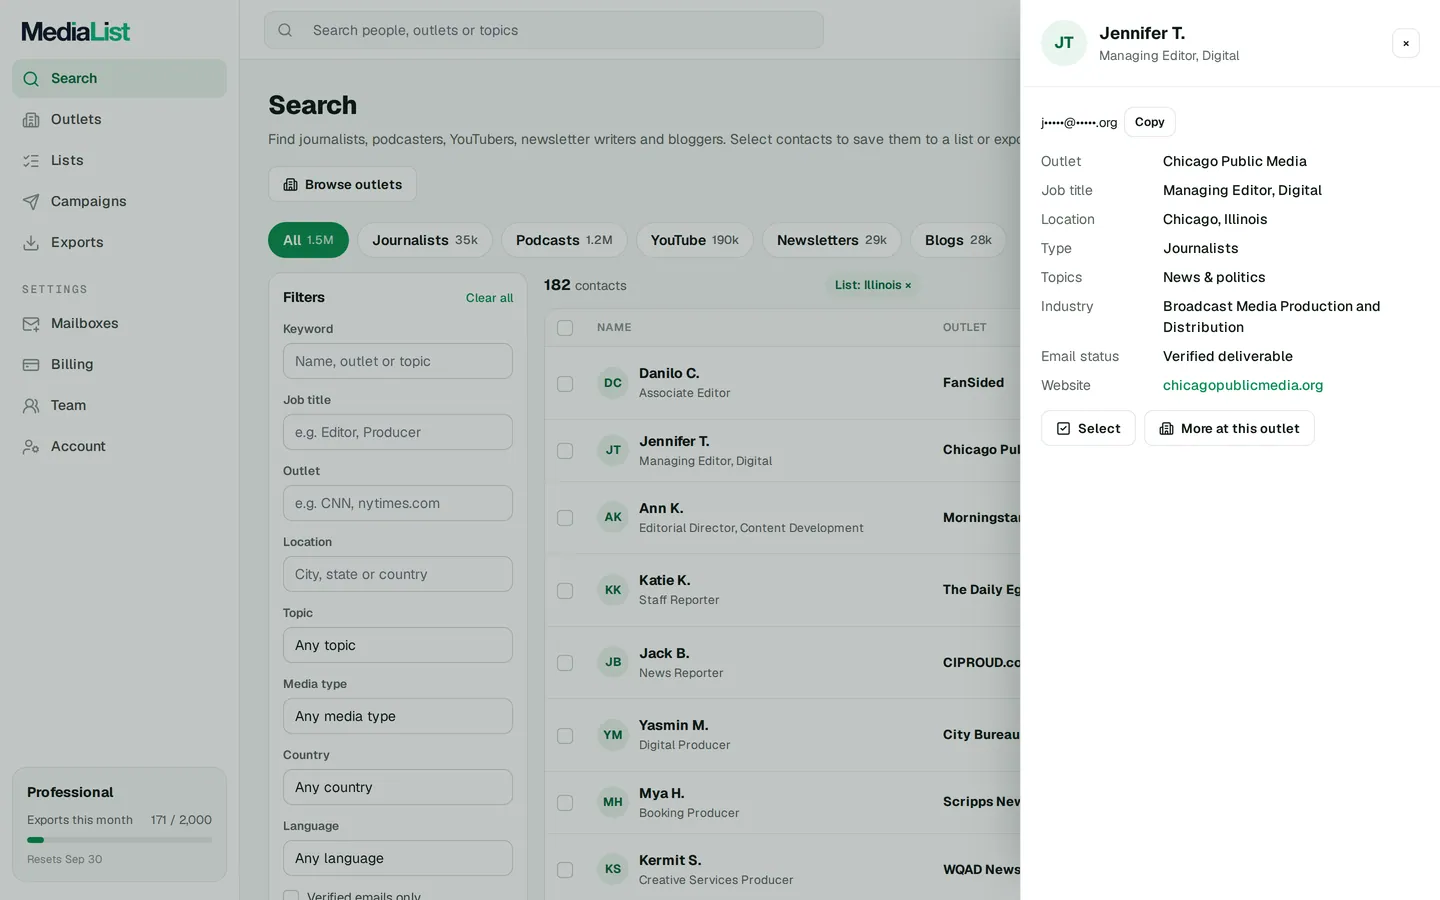Open the MediaList logo home link

(76, 32)
